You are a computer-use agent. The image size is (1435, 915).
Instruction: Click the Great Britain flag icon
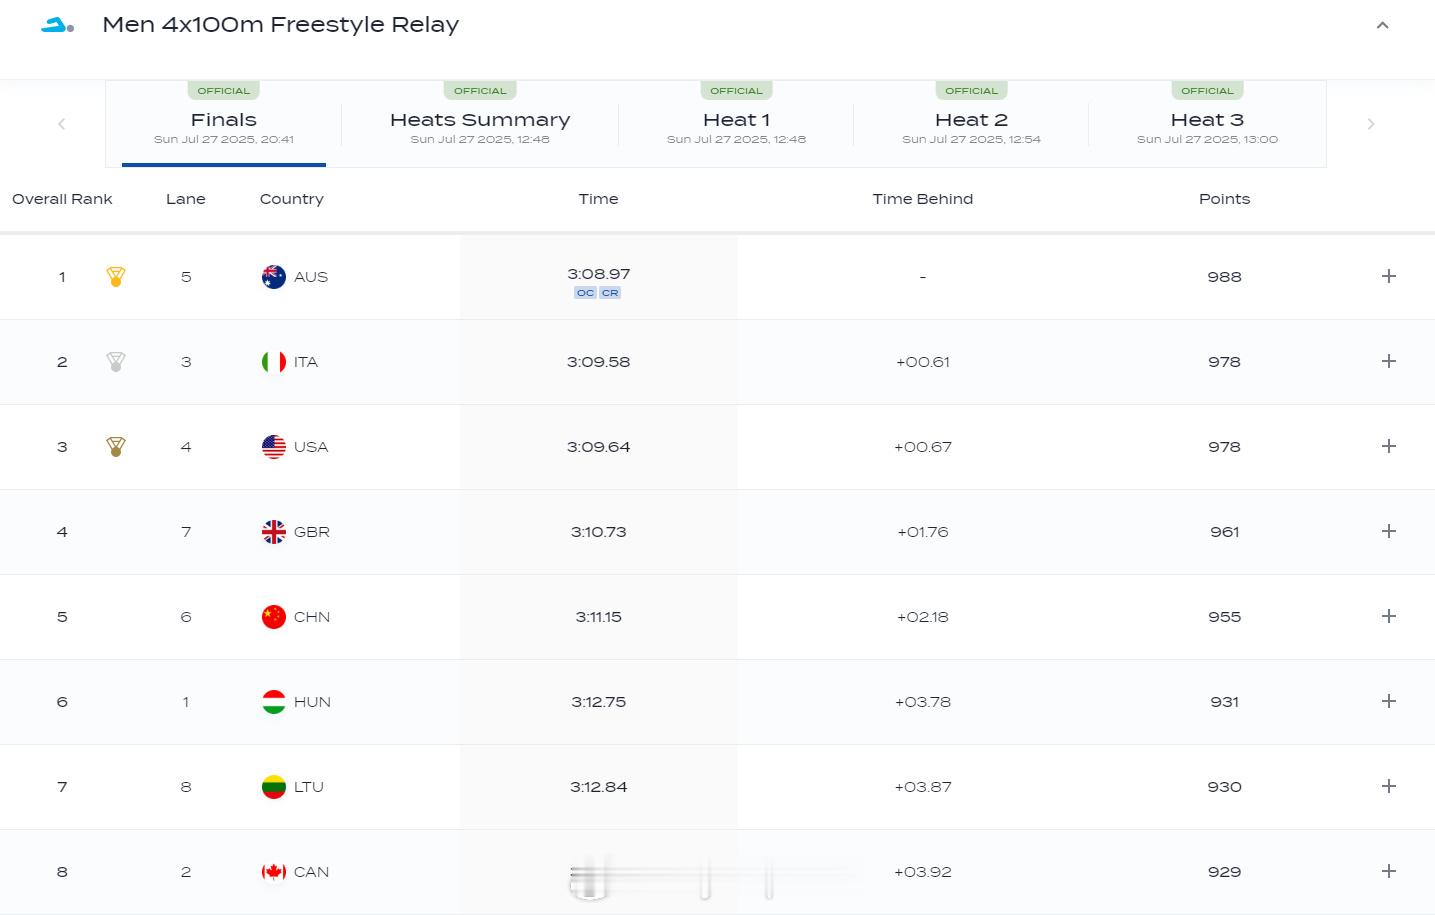coord(273,532)
